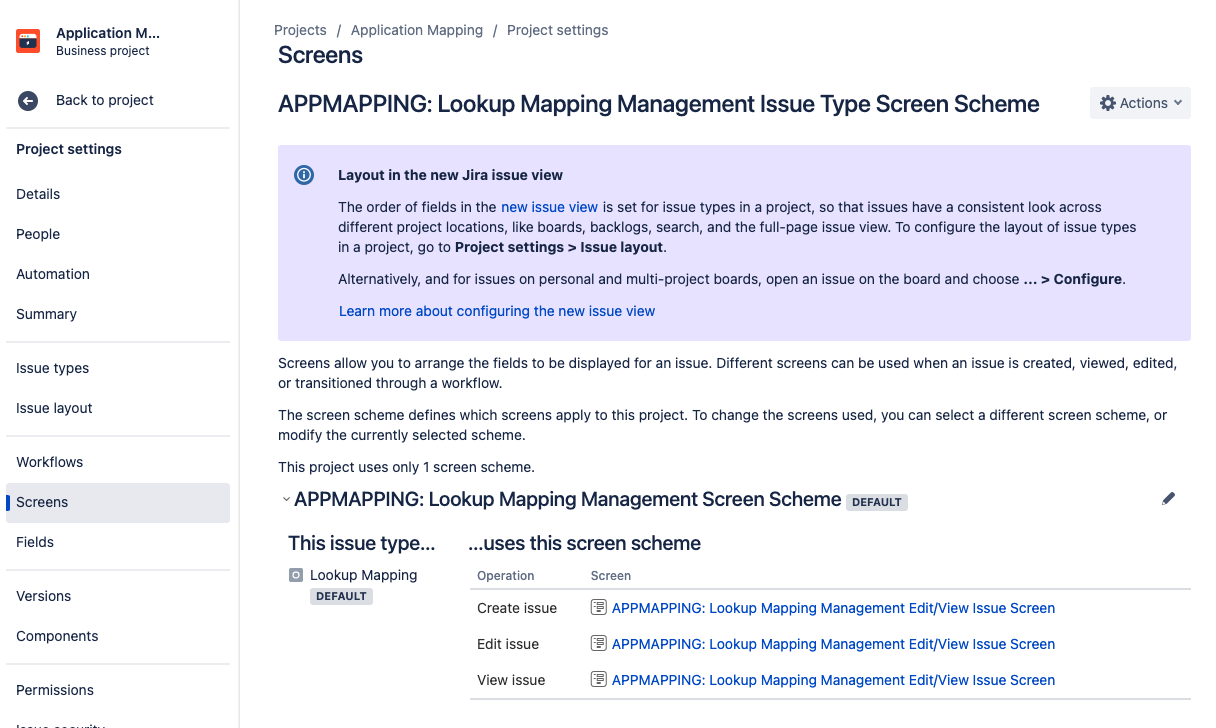Click the Lookup Mapping issue type icon
The height and width of the screenshot is (728, 1216).
pyautogui.click(x=295, y=574)
